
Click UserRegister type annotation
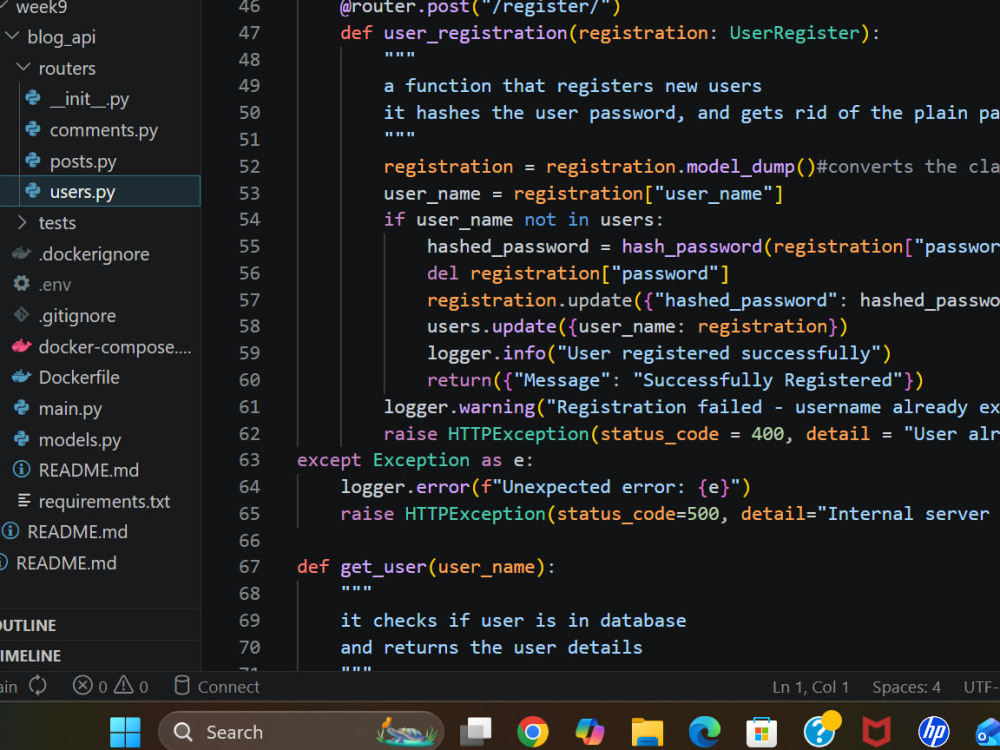pos(795,33)
